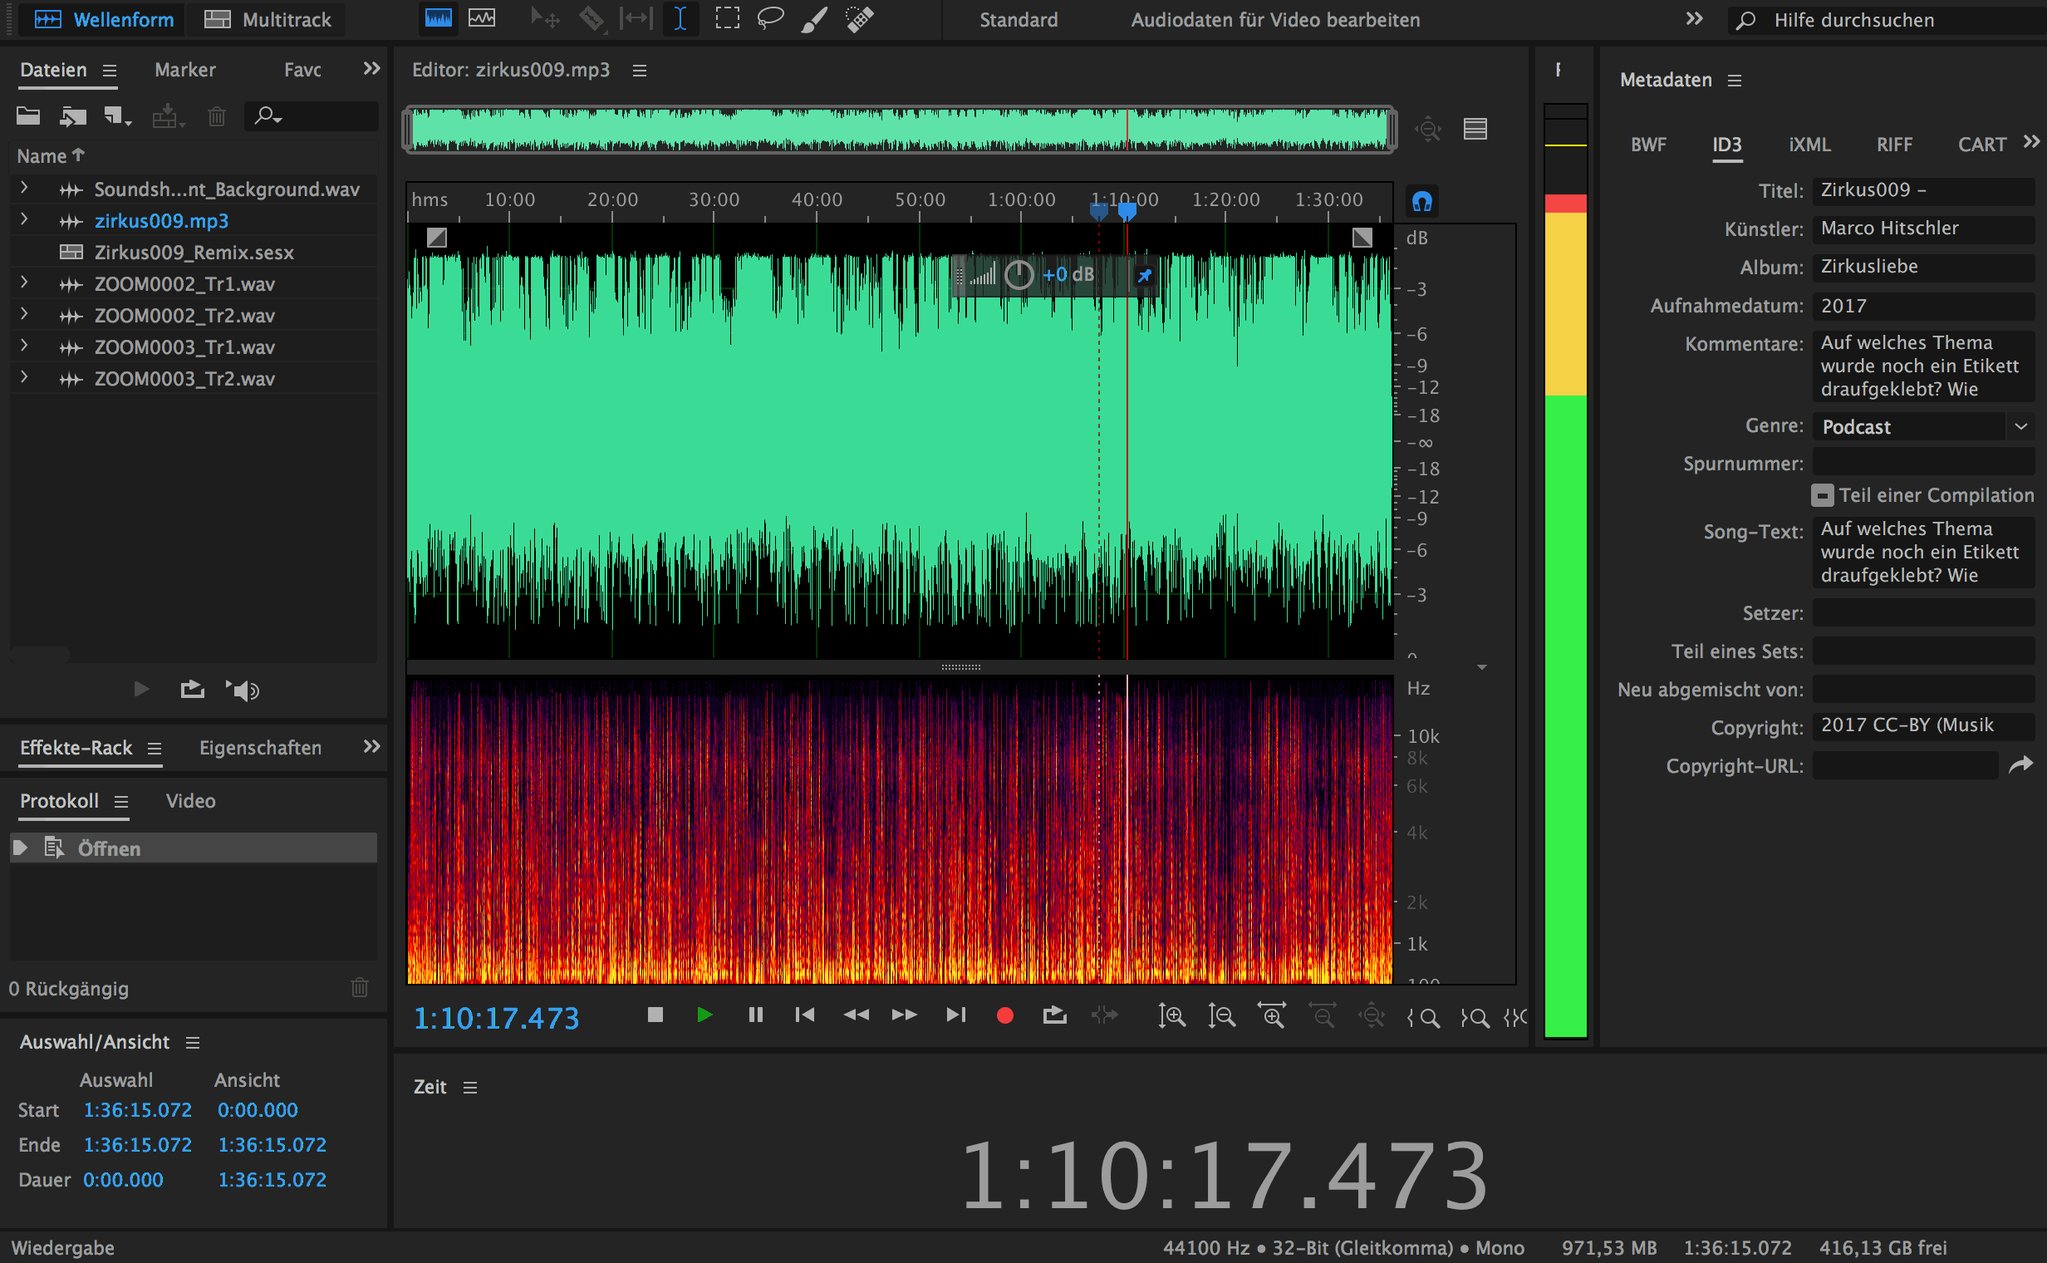Toggle the skip selection transport icon
This screenshot has width=2047, height=1263.
click(1104, 1015)
